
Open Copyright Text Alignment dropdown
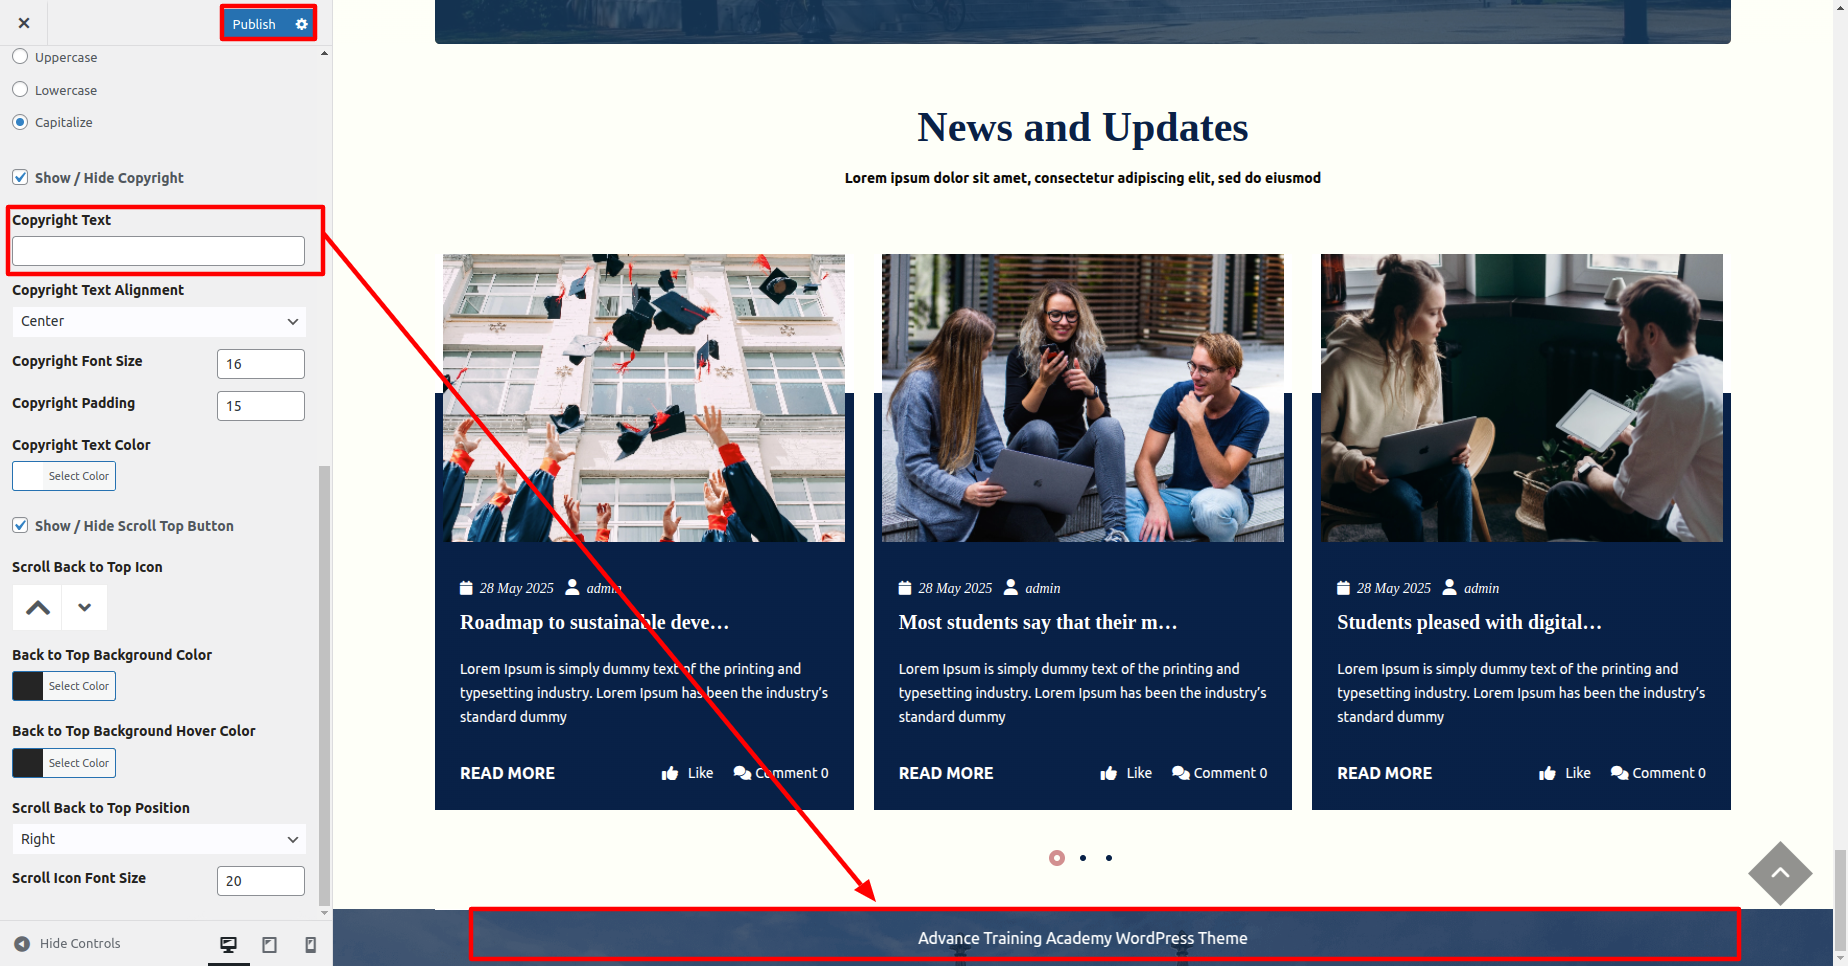158,321
